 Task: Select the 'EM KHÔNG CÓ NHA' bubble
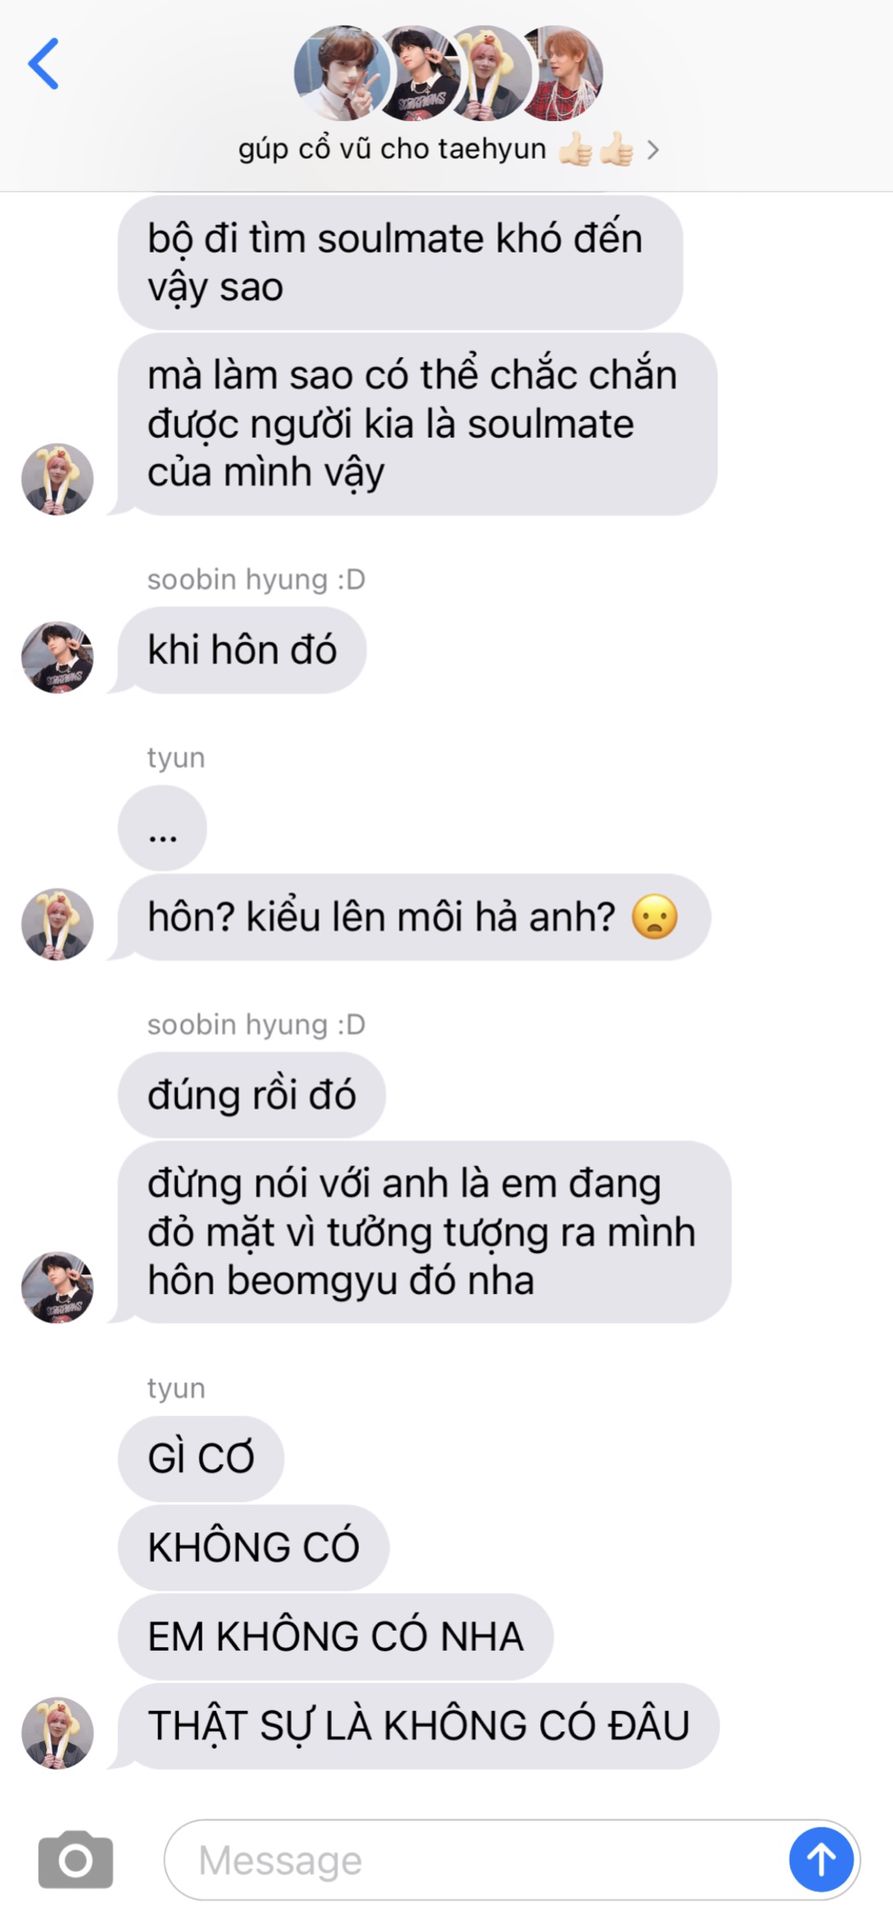[x=335, y=1636]
